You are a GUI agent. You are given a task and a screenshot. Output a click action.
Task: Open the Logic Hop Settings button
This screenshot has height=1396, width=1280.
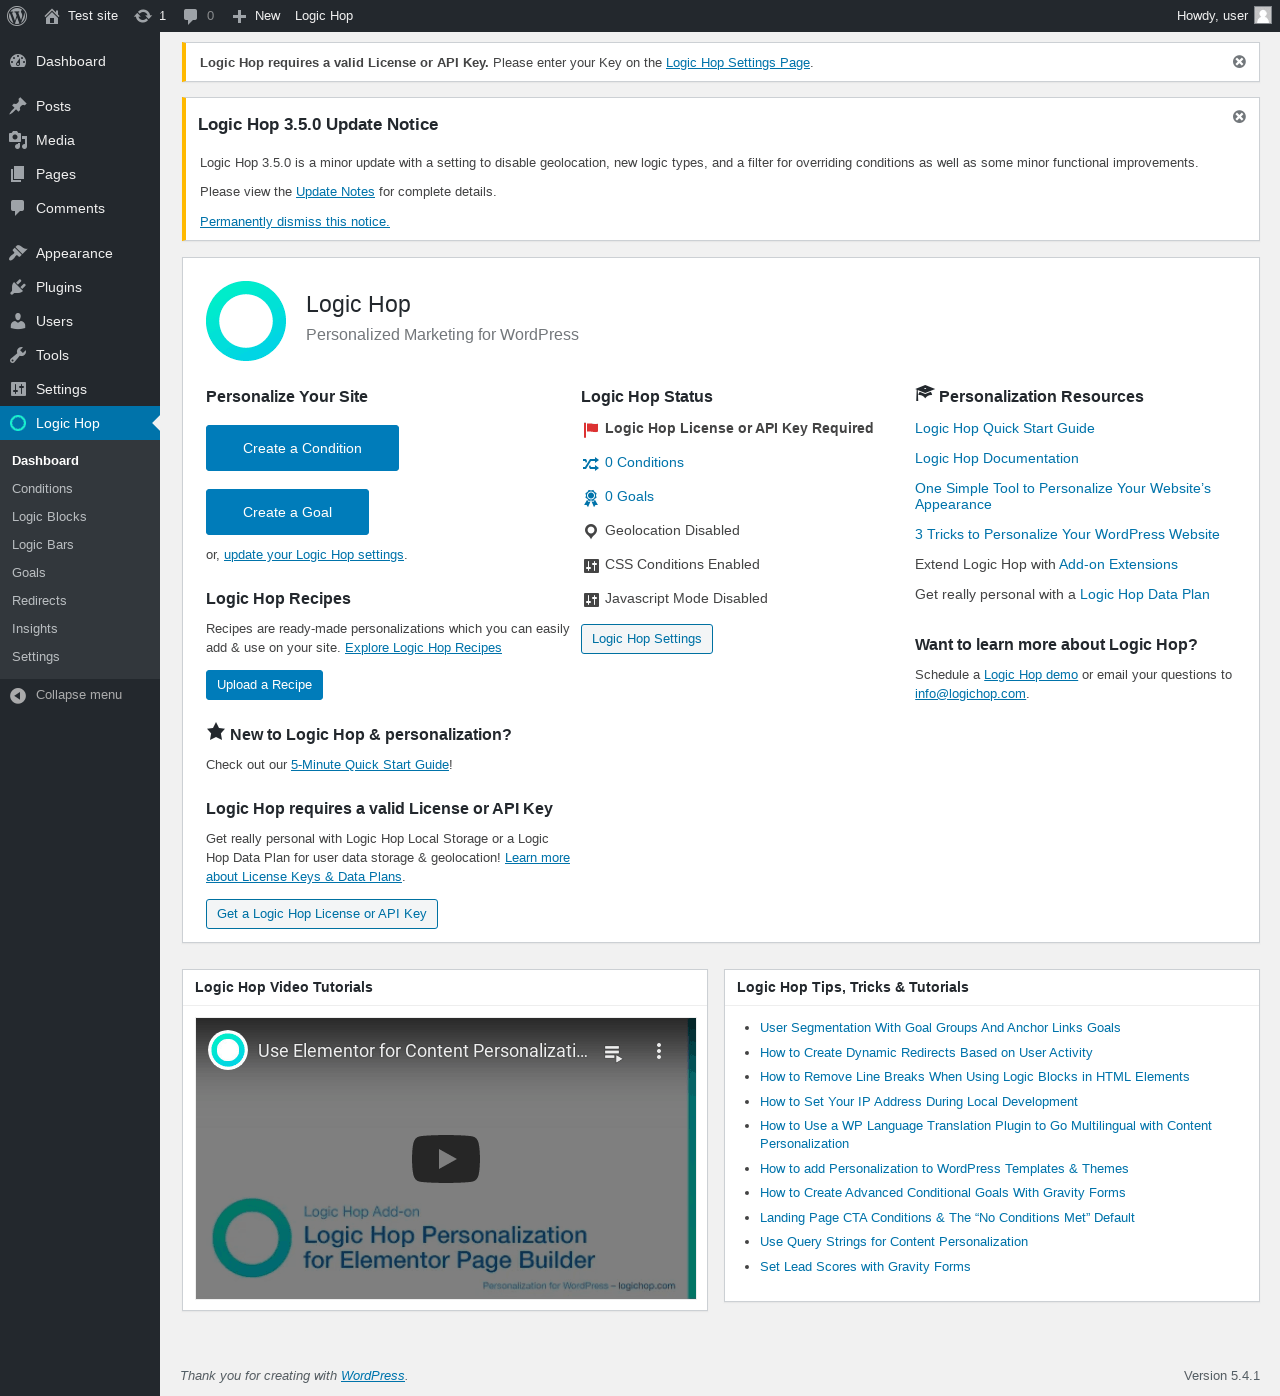tap(647, 639)
